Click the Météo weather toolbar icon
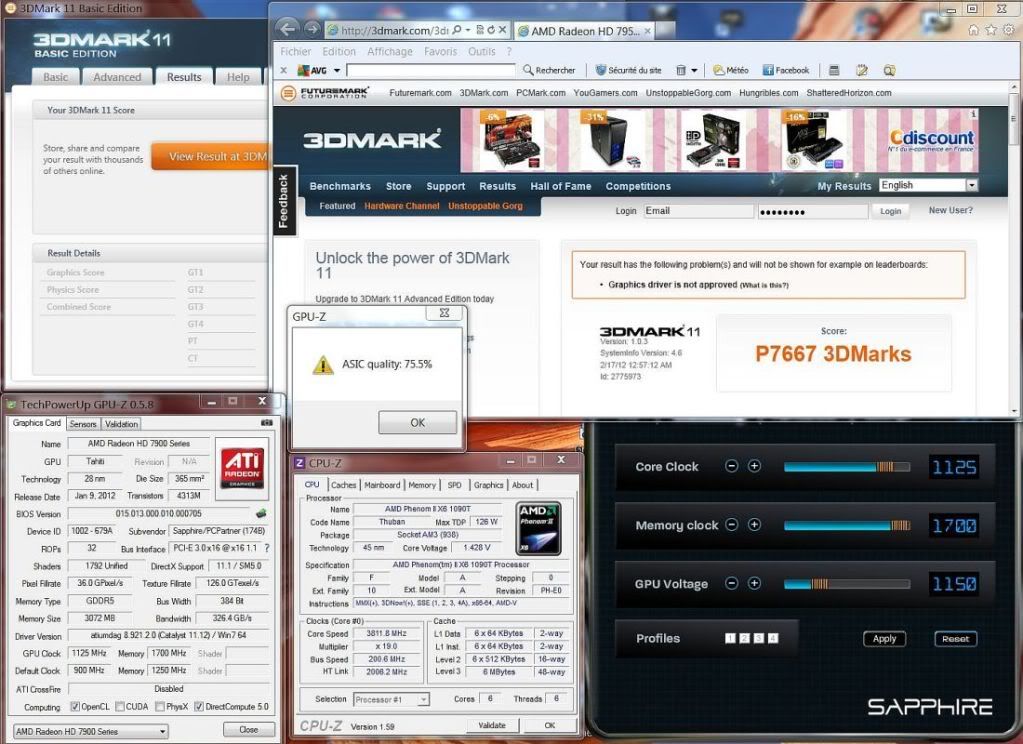This screenshot has width=1023, height=744. (730, 70)
